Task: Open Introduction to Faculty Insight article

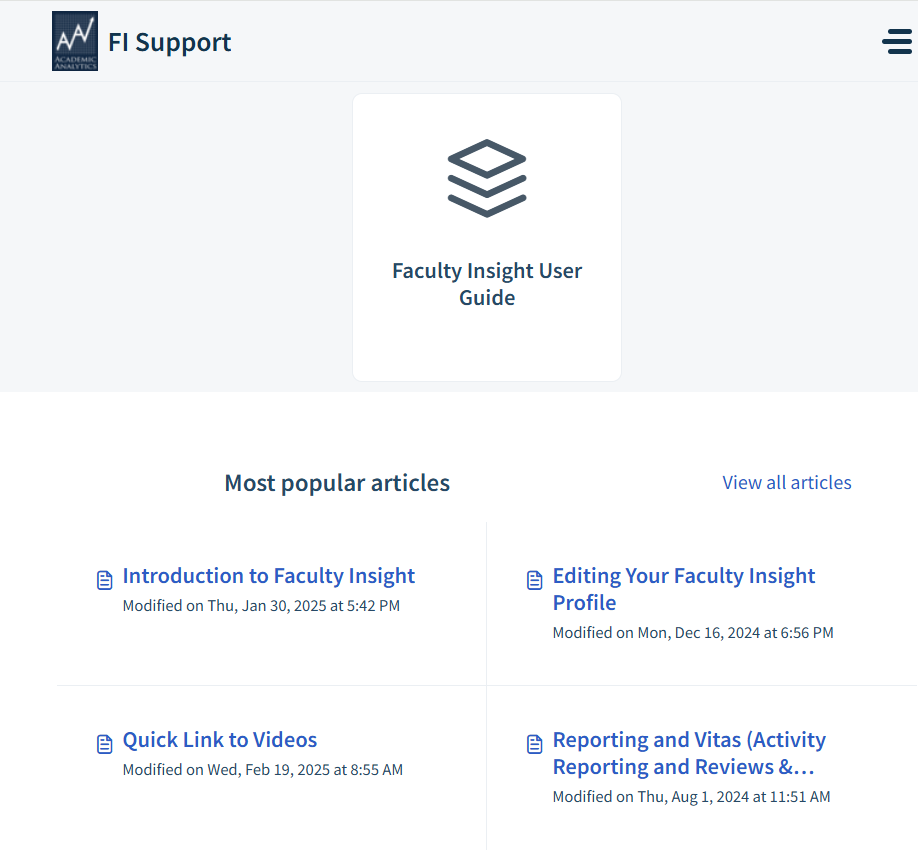Action: [x=269, y=576]
